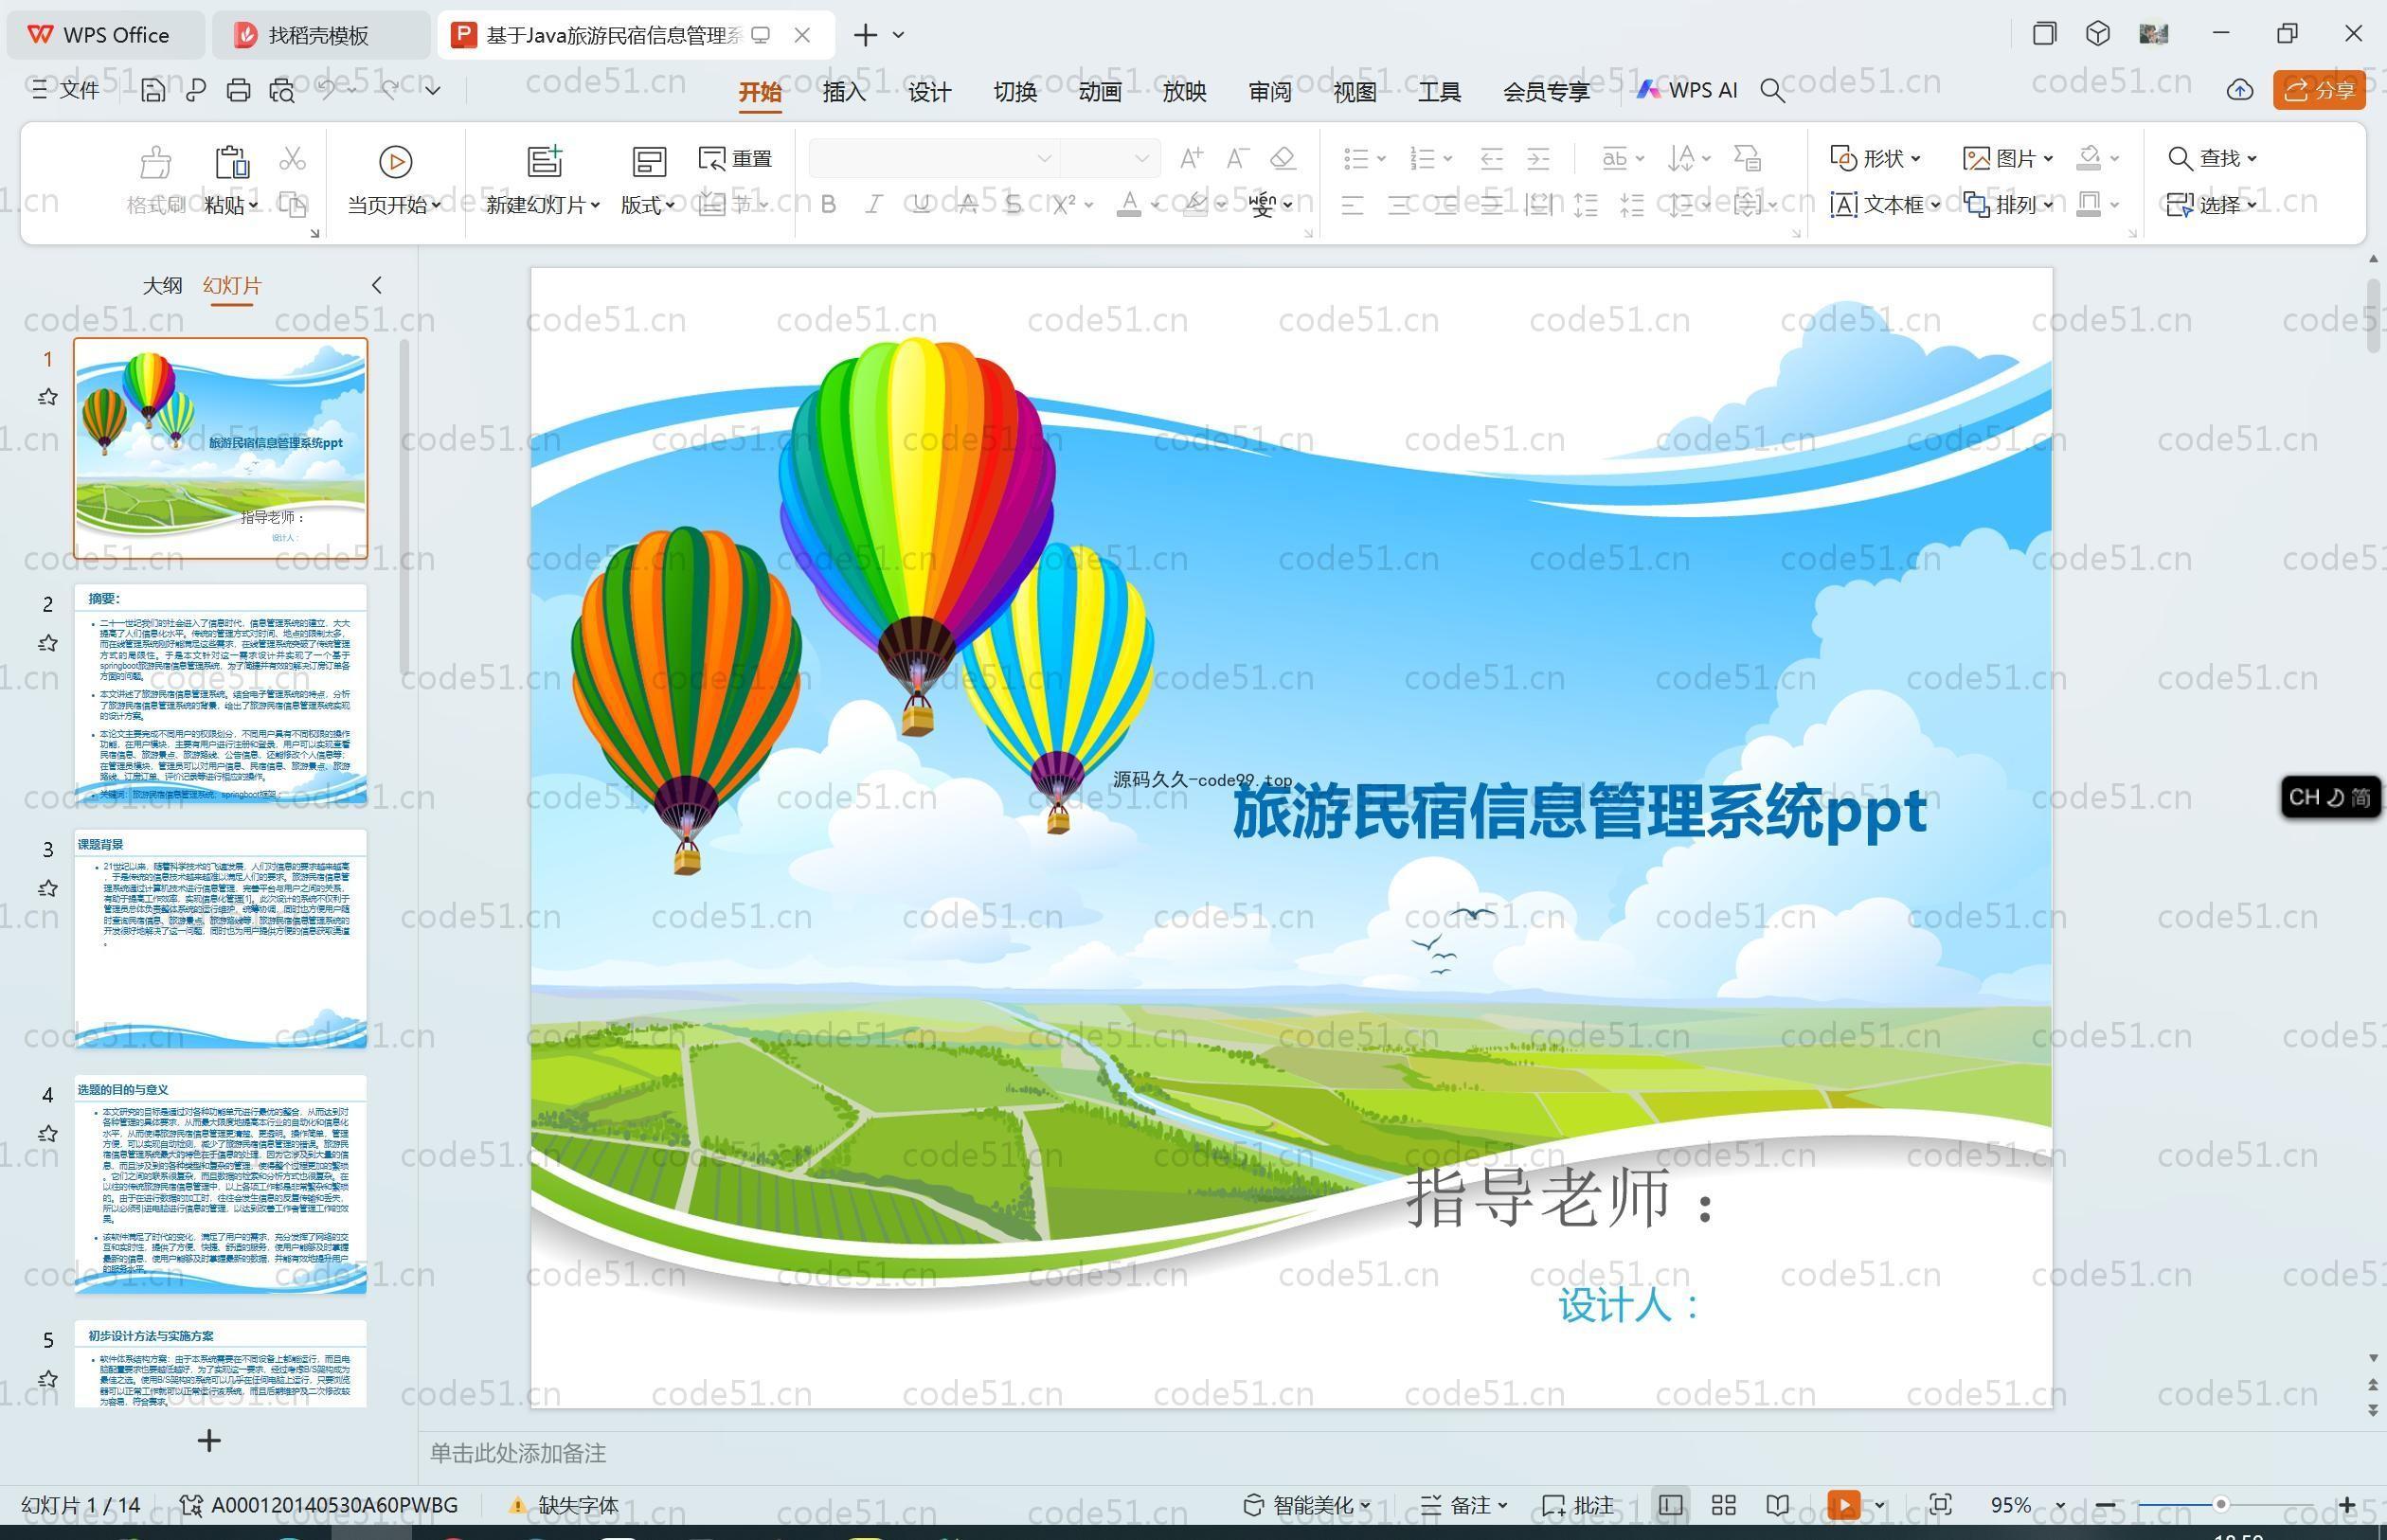Click the font color swatch
This screenshot has height=1540, width=2387.
point(1129,205)
